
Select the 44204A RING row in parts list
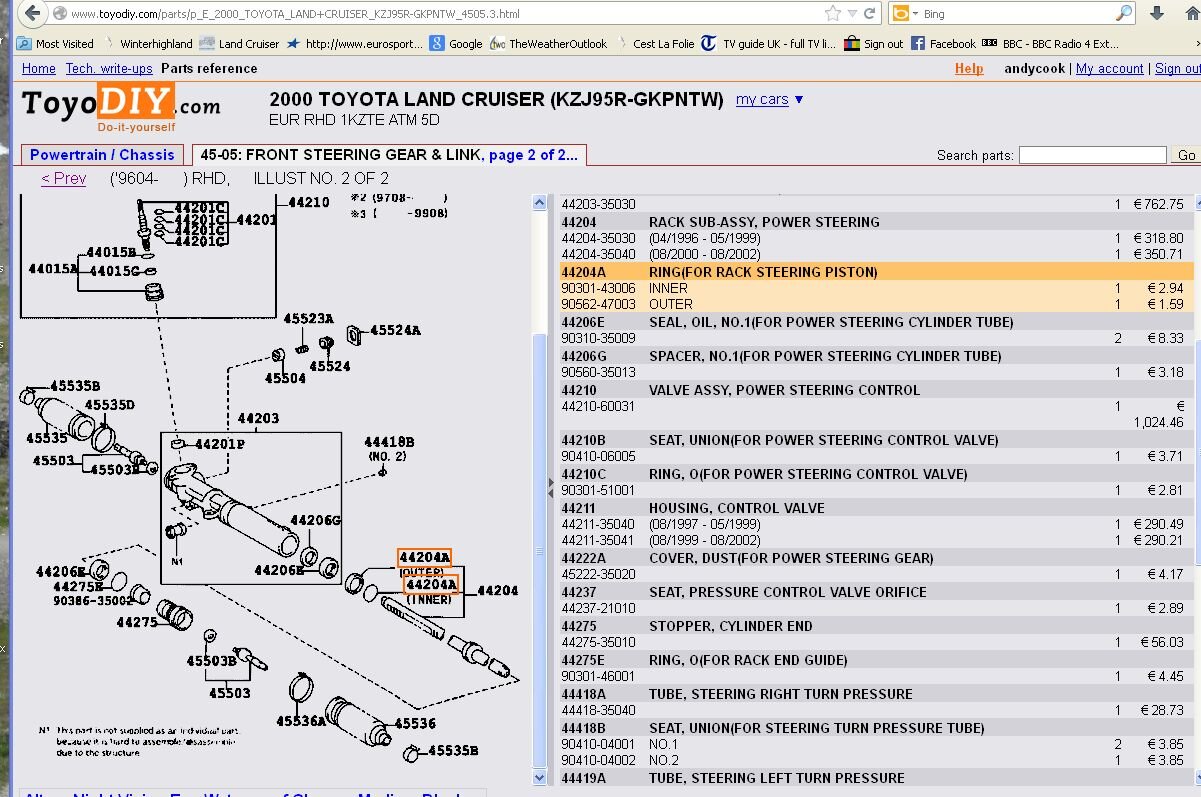876,272
